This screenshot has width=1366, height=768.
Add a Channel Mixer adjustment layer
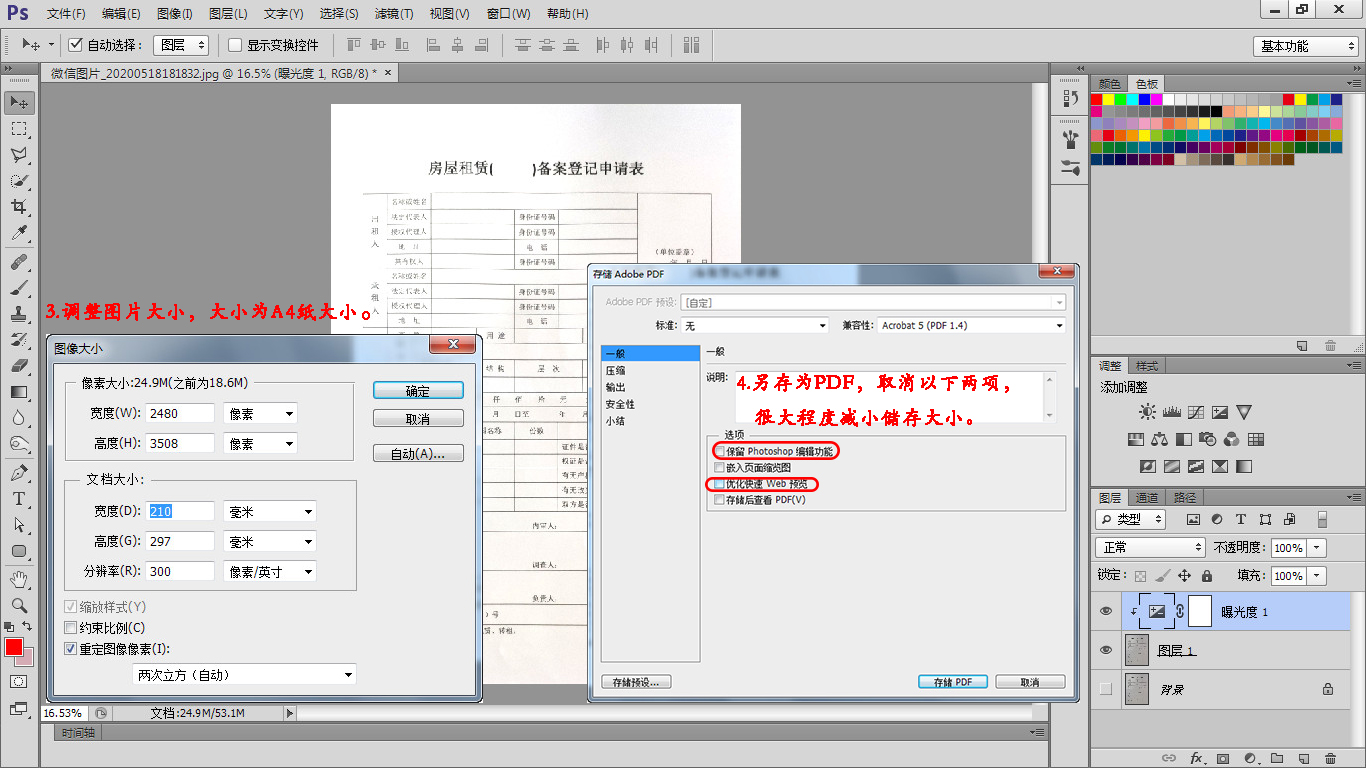pos(1232,439)
